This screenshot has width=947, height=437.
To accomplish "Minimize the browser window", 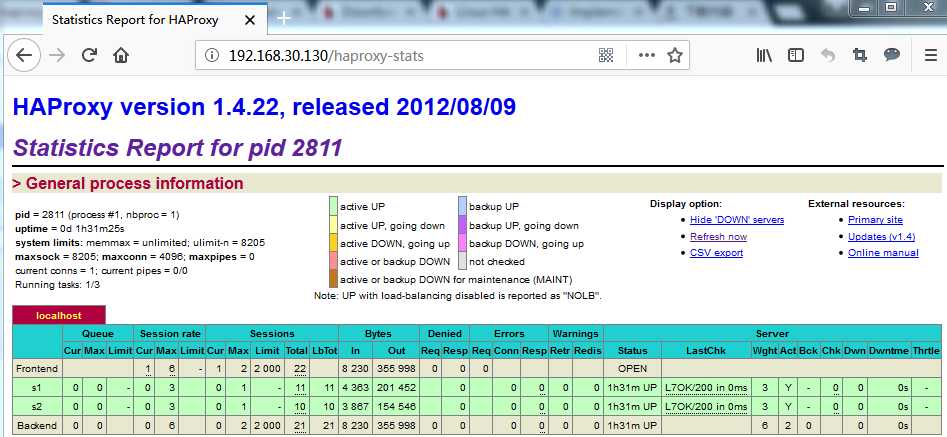I will [x=864, y=7].
